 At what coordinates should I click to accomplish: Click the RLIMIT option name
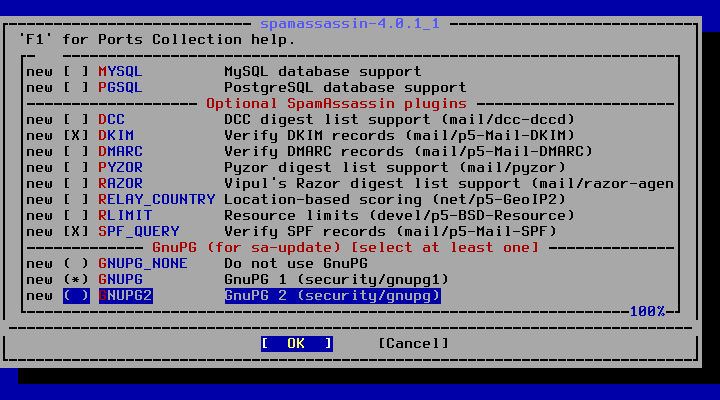[125, 215]
